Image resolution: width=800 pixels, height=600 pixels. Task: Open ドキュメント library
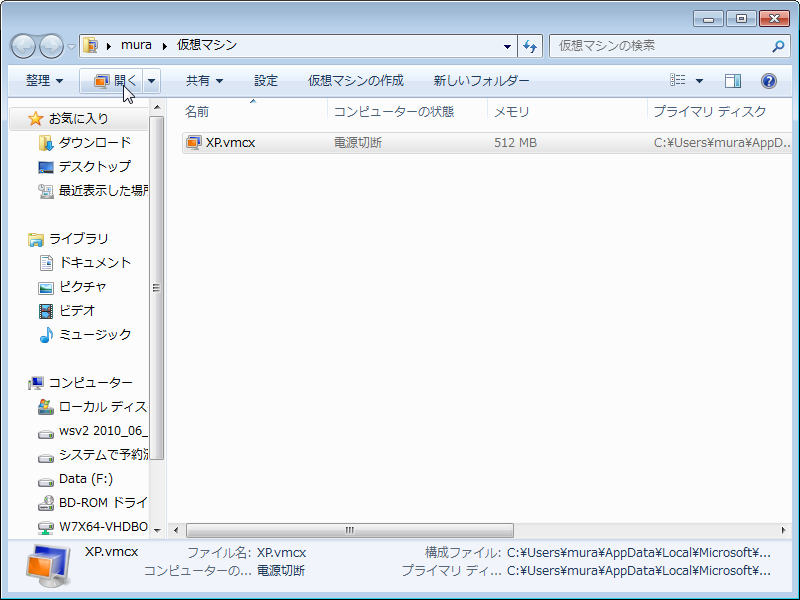95,263
